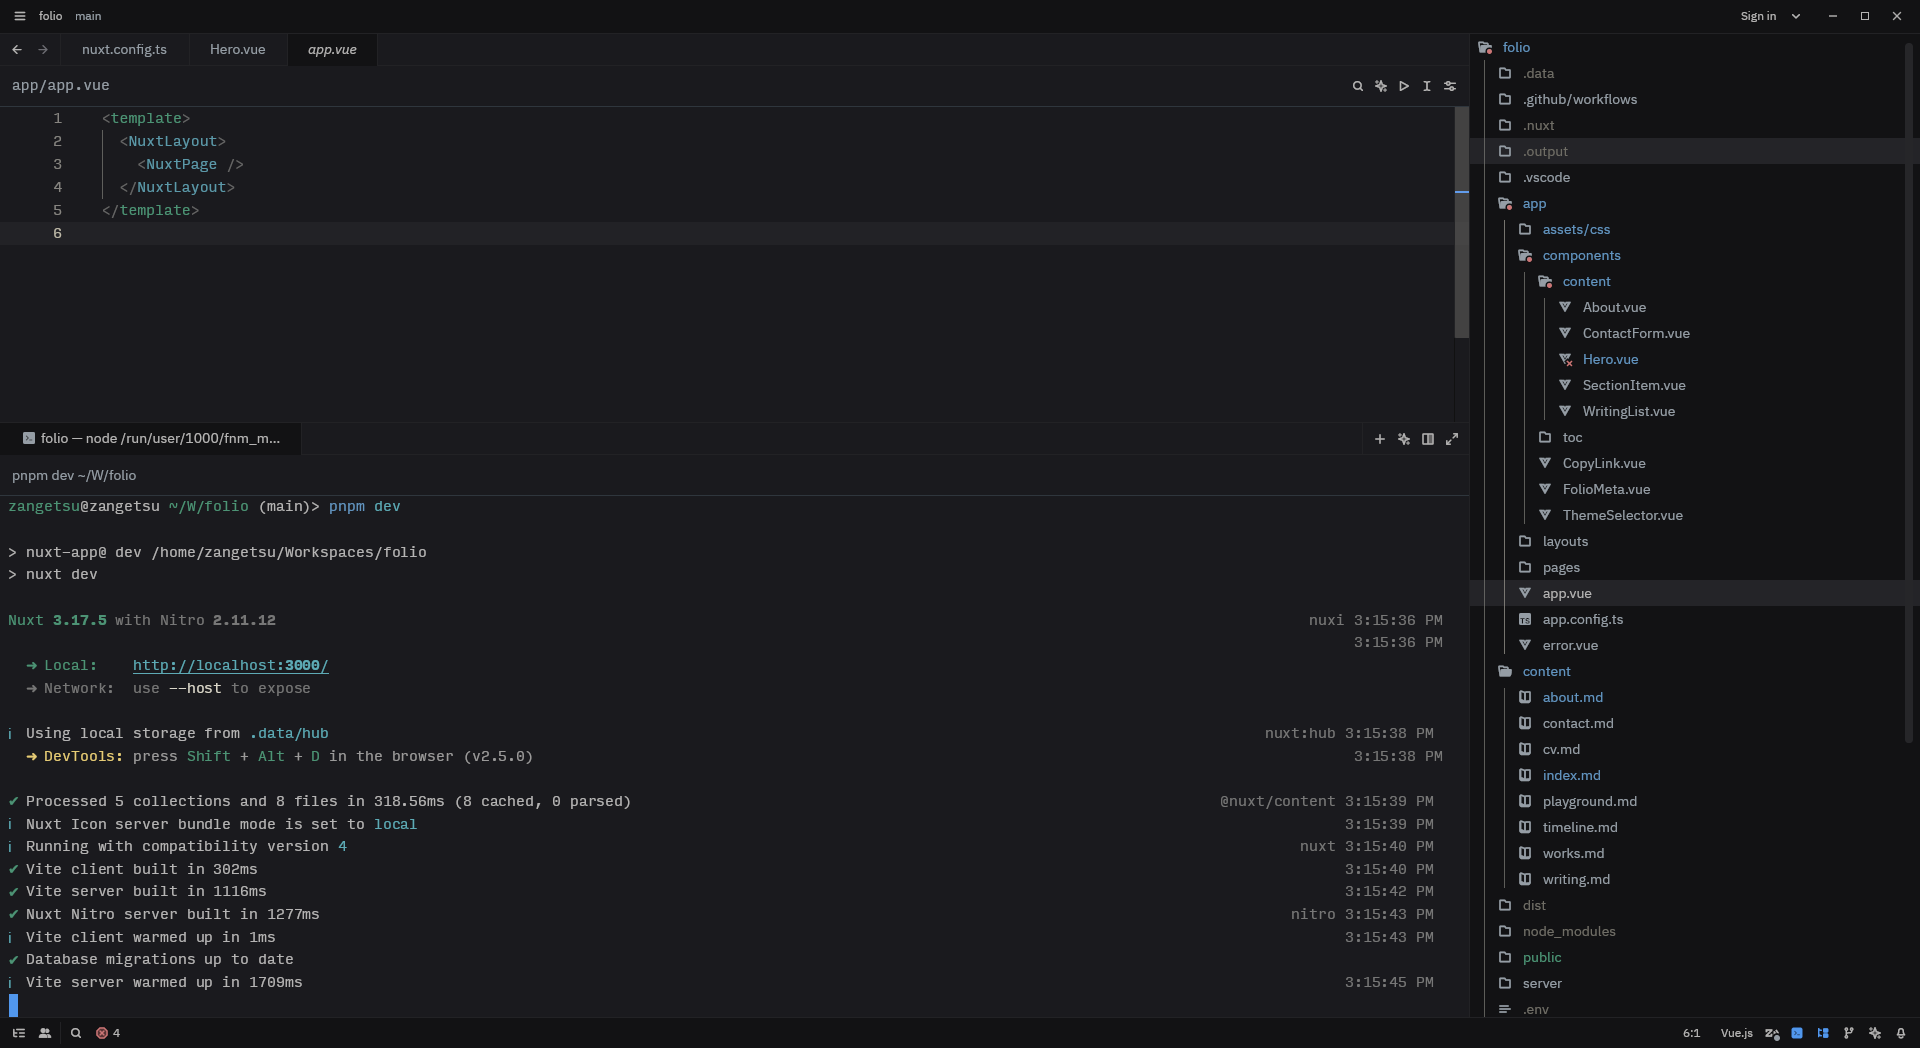Click the editor vertical scrollbar thumb
This screenshot has width=1920, height=1048.
1462,222
